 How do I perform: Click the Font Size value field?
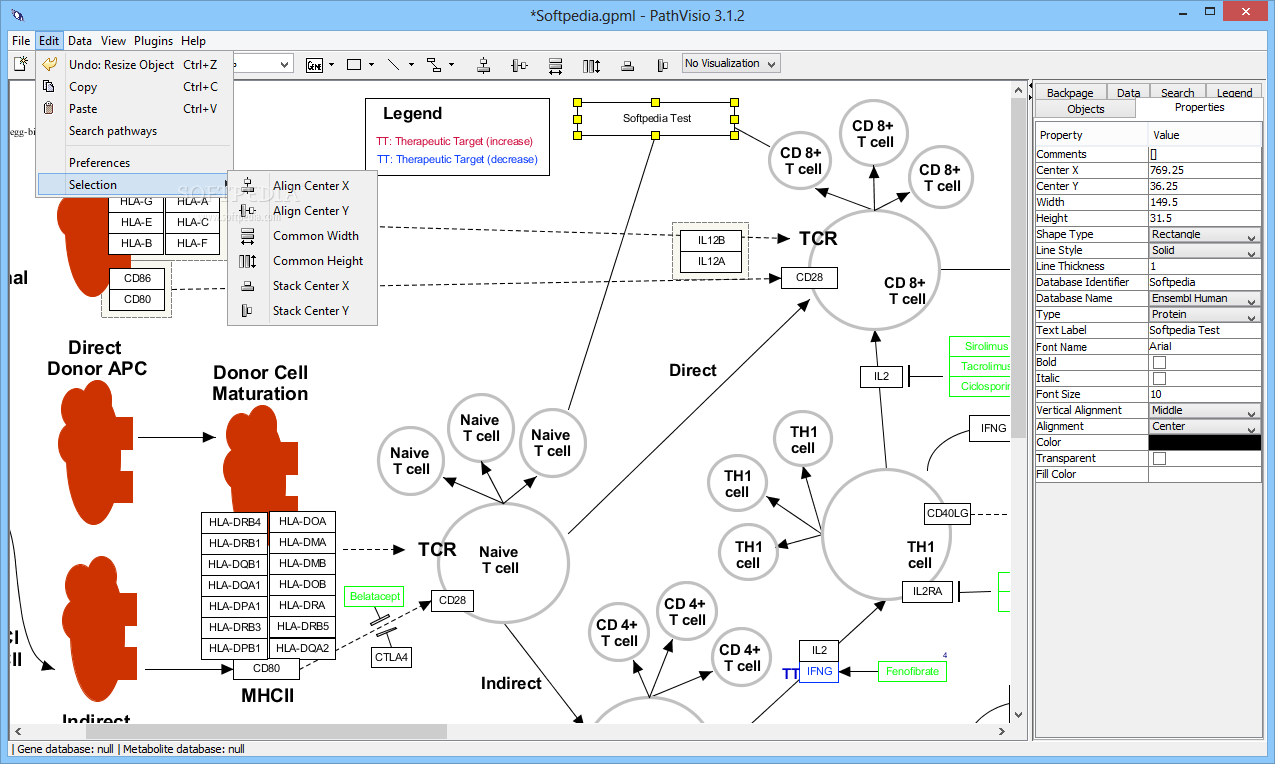1204,394
